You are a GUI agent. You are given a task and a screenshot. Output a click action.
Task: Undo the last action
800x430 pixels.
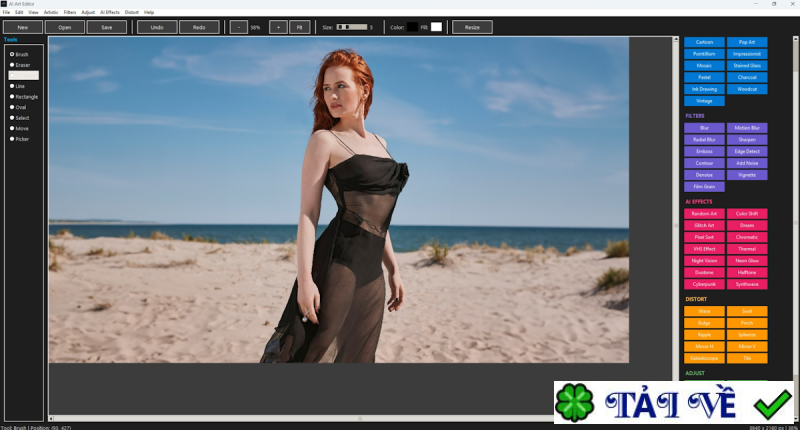(x=157, y=27)
